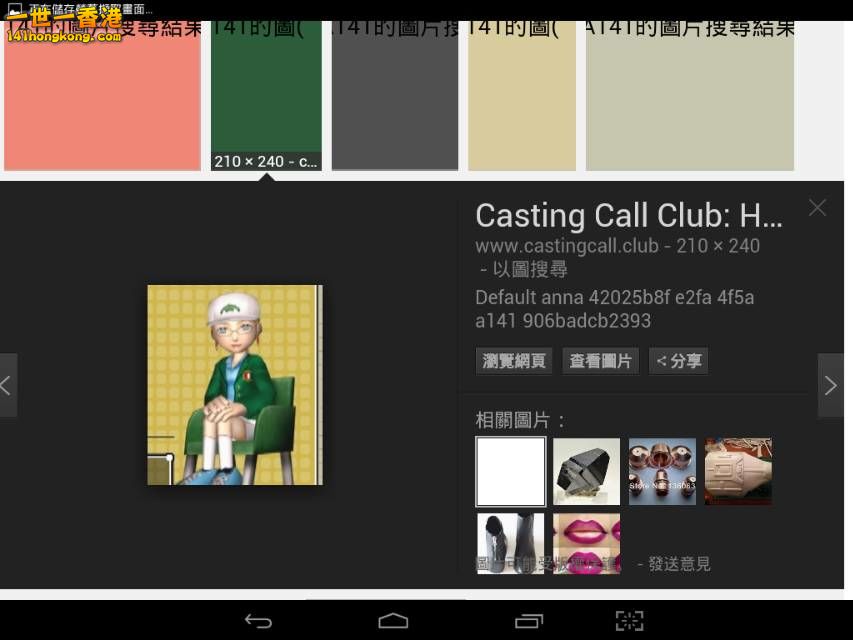Click the 相關圖片 heading text
Viewport: 853px width, 640px height.
(520, 420)
